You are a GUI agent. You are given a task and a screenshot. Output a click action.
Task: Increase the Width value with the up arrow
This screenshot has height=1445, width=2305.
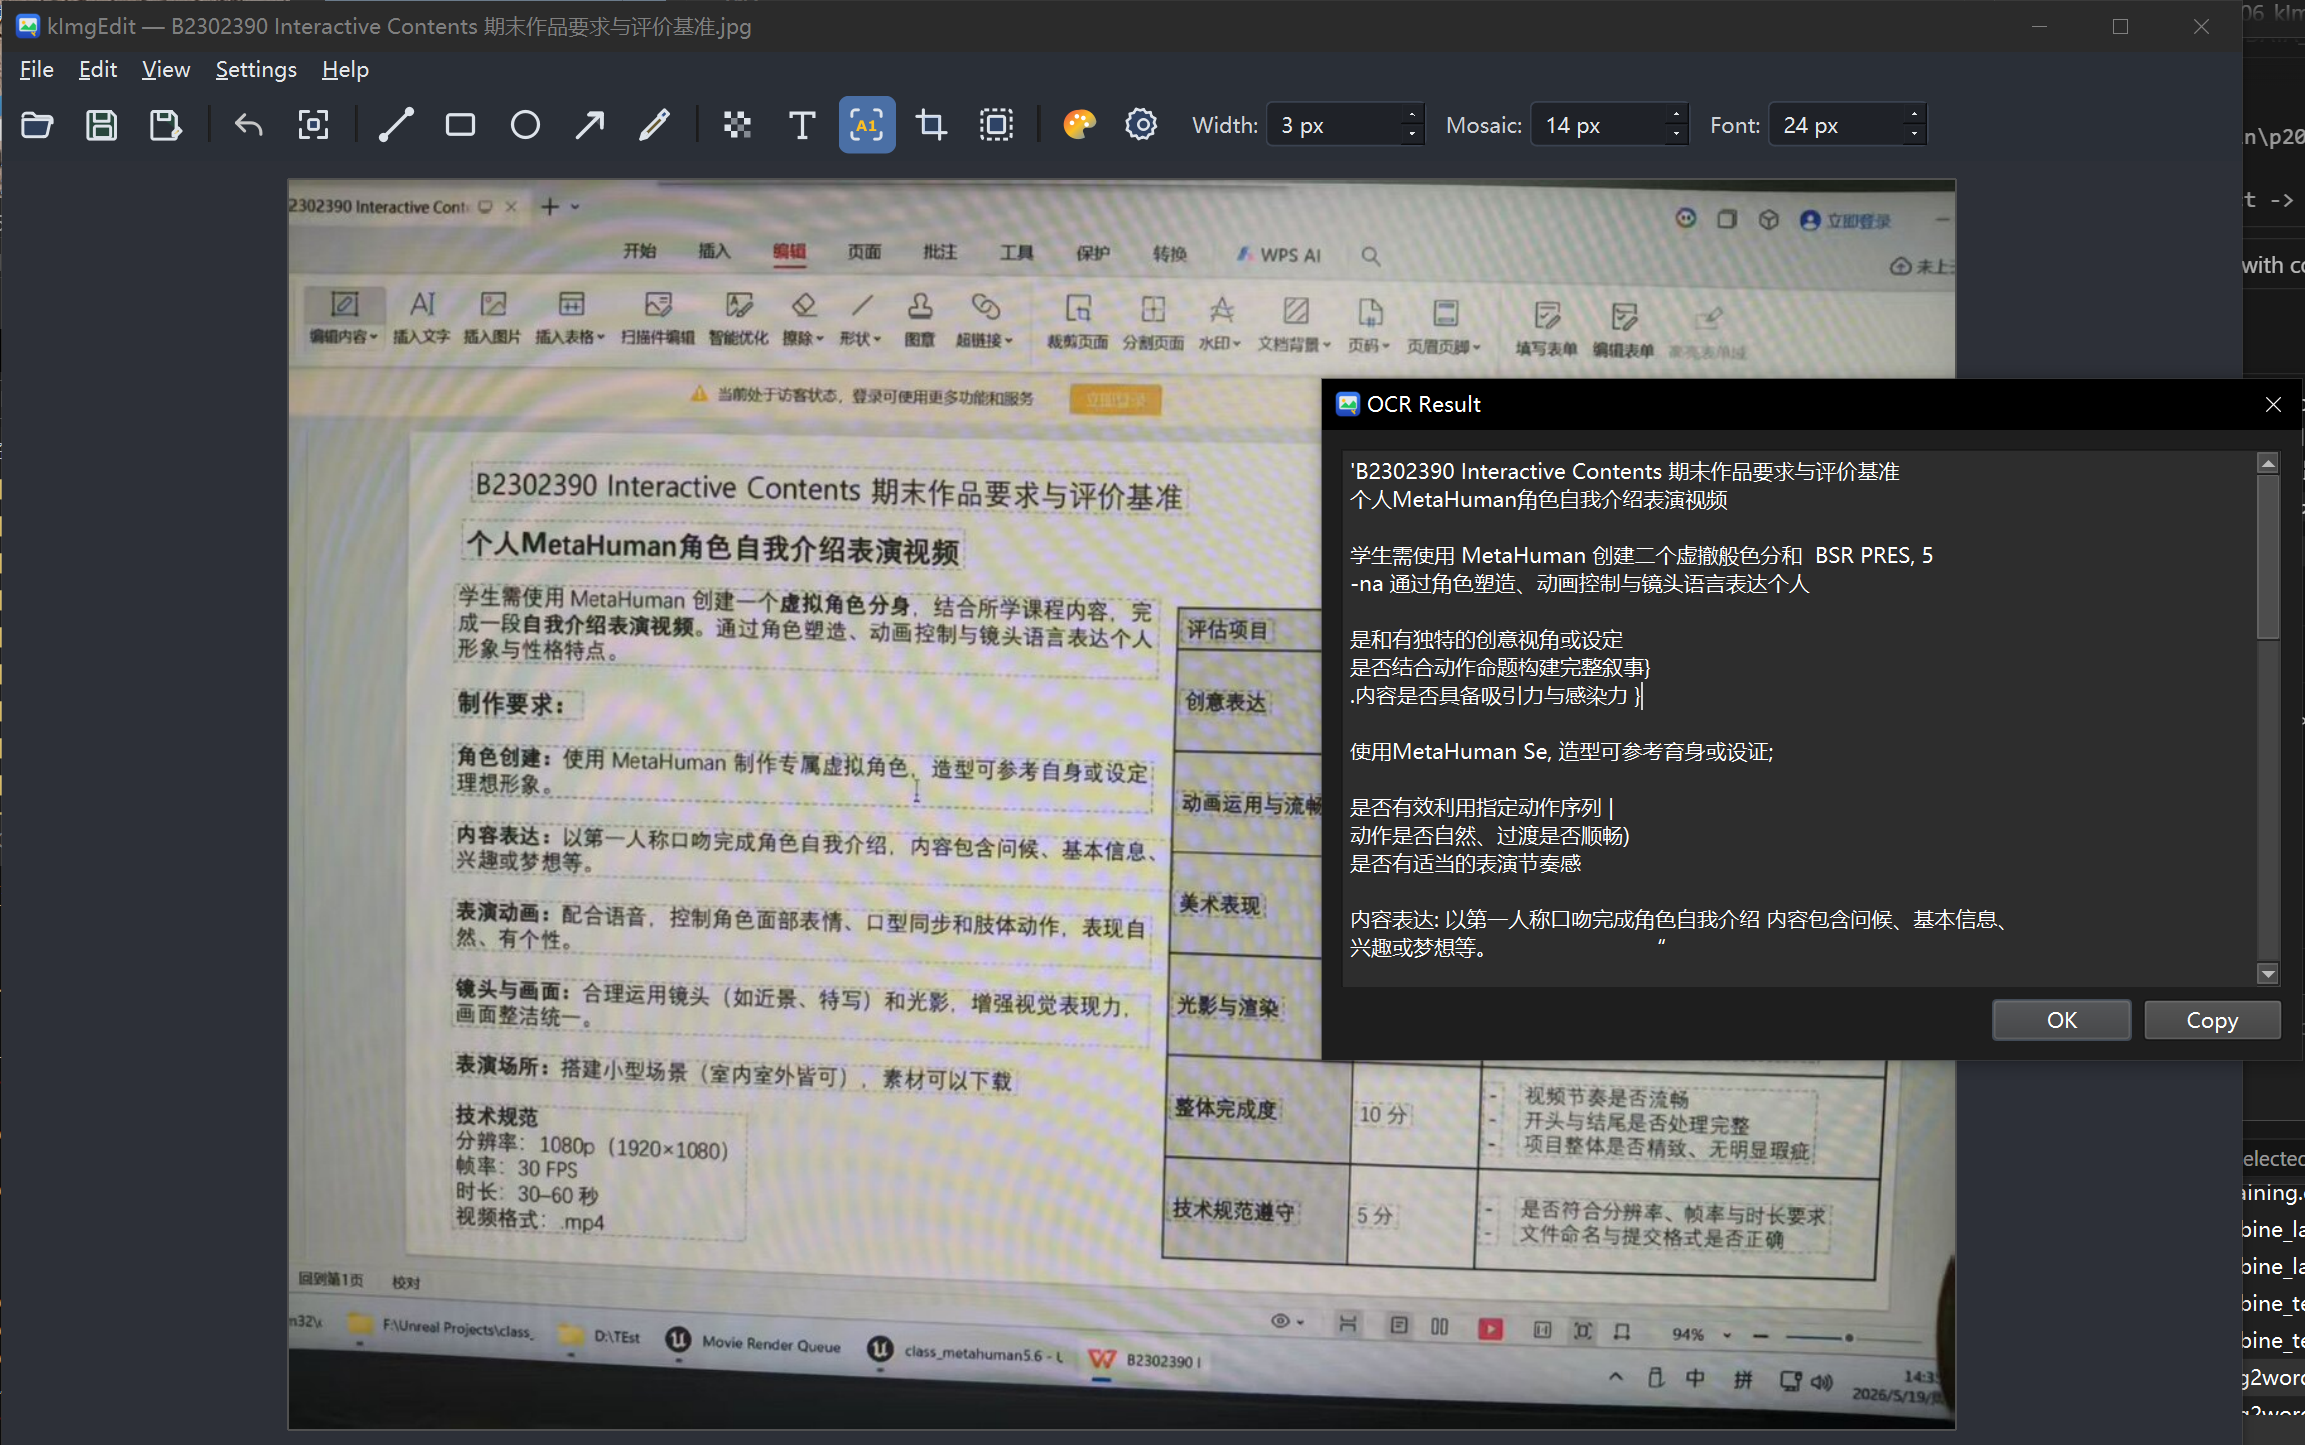coord(1412,115)
